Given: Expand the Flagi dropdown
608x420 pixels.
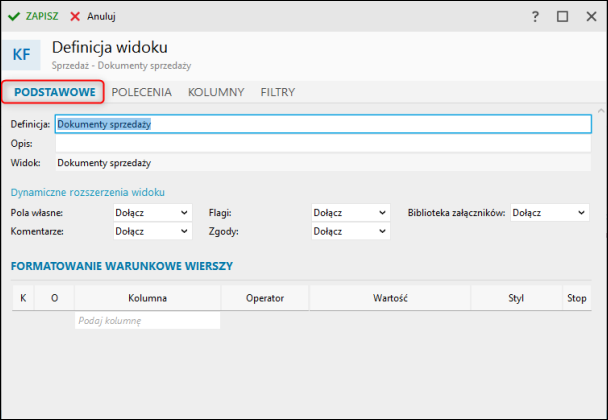Looking at the screenshot, I should click(351, 213).
